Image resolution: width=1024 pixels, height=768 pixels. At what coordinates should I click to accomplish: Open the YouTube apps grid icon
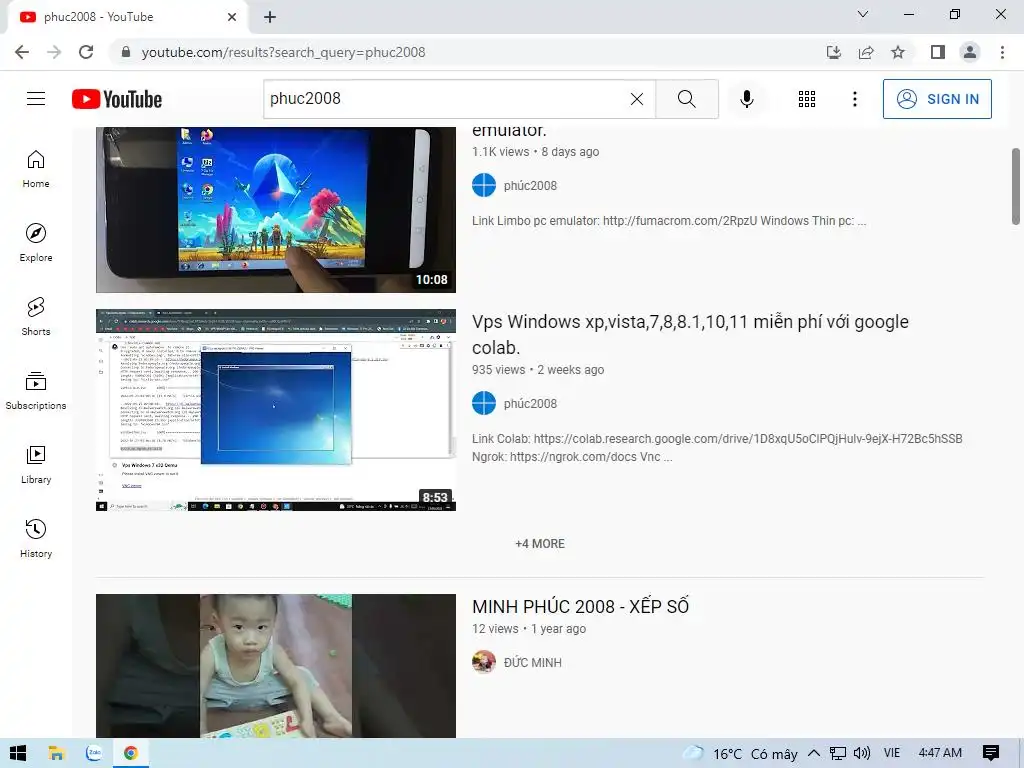point(807,99)
